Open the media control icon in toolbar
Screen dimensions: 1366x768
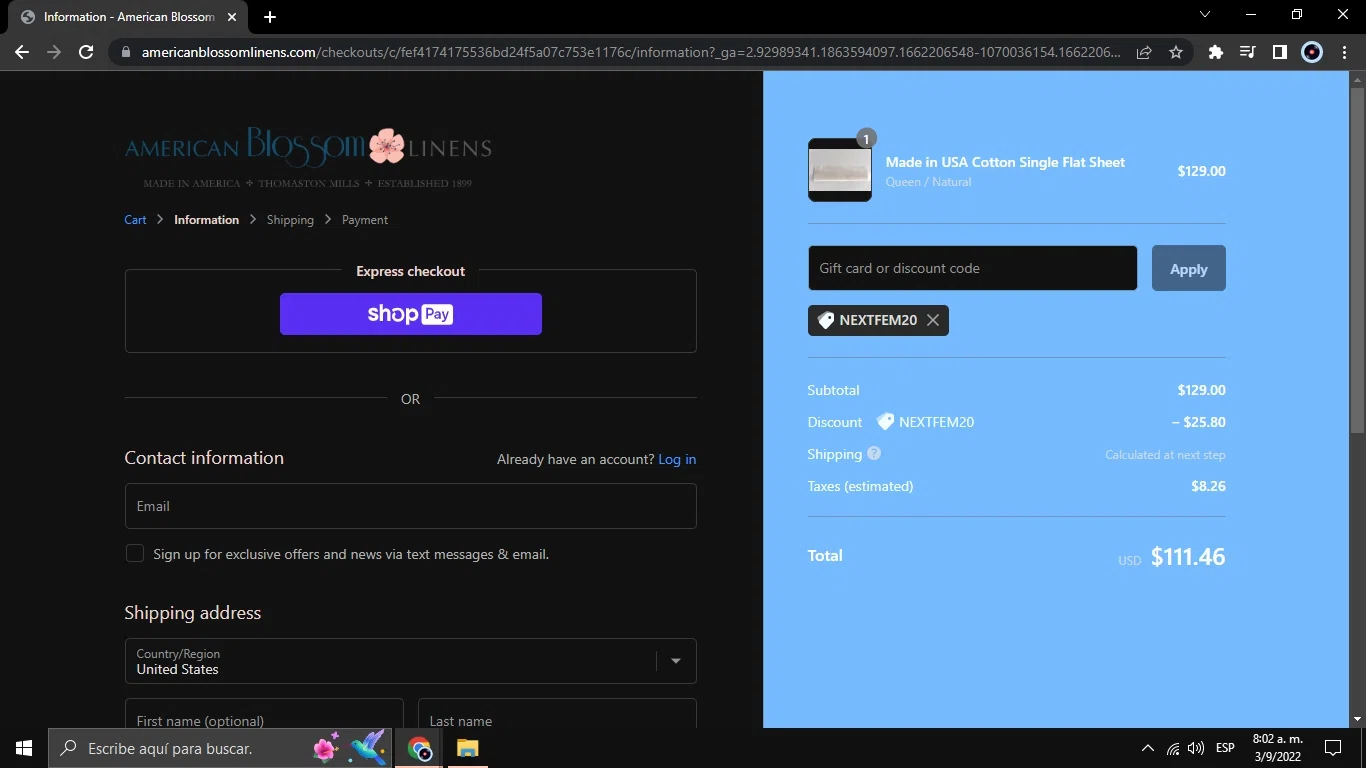pos(1248,52)
